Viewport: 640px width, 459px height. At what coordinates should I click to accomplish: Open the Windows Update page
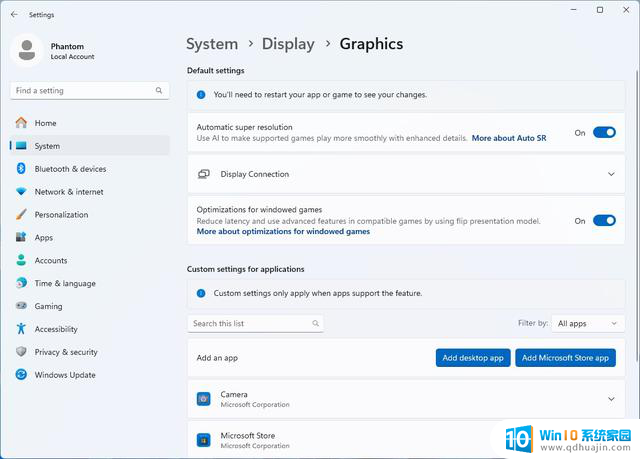(90, 374)
